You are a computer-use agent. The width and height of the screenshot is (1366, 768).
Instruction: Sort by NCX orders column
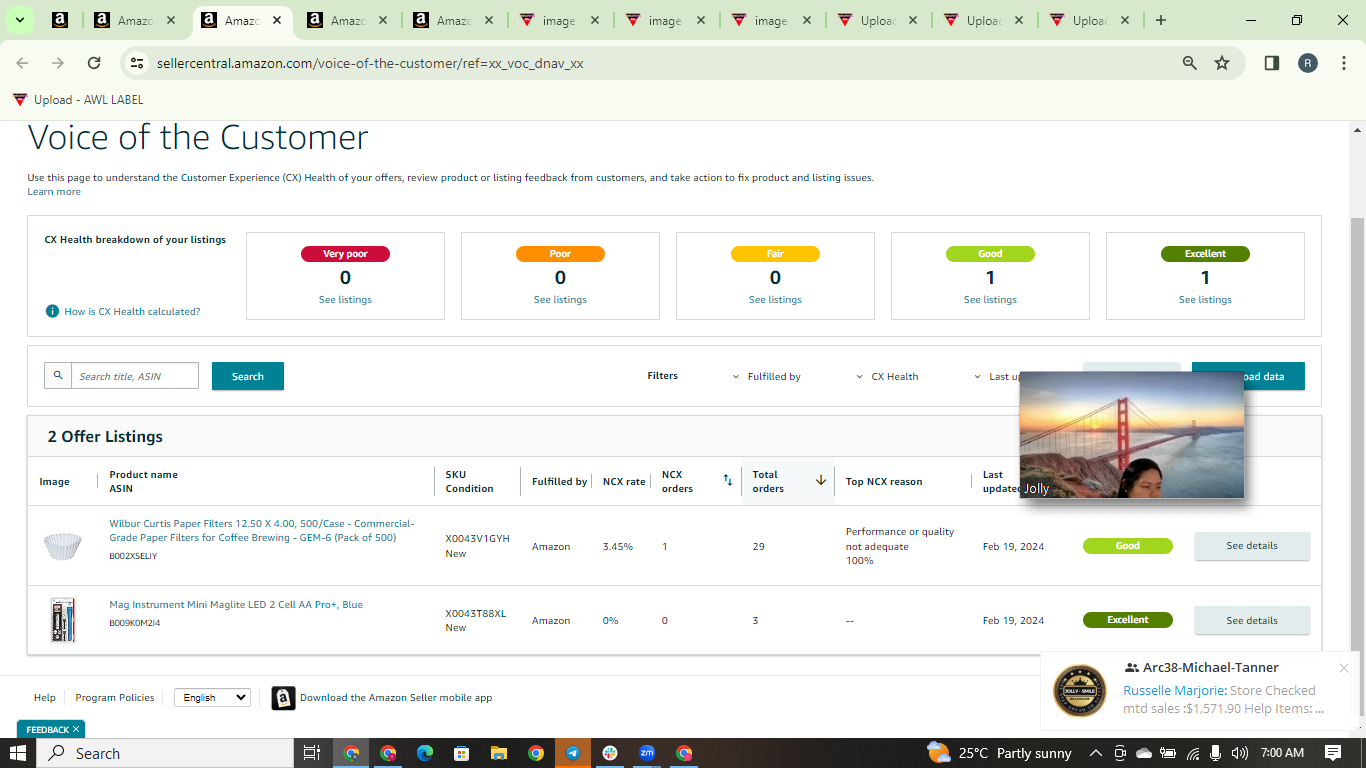(728, 481)
